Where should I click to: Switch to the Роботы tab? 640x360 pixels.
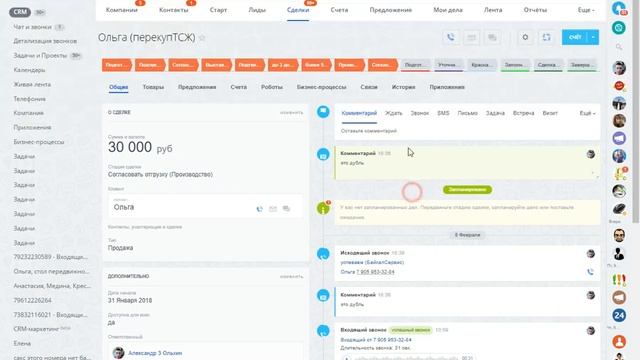[272, 87]
